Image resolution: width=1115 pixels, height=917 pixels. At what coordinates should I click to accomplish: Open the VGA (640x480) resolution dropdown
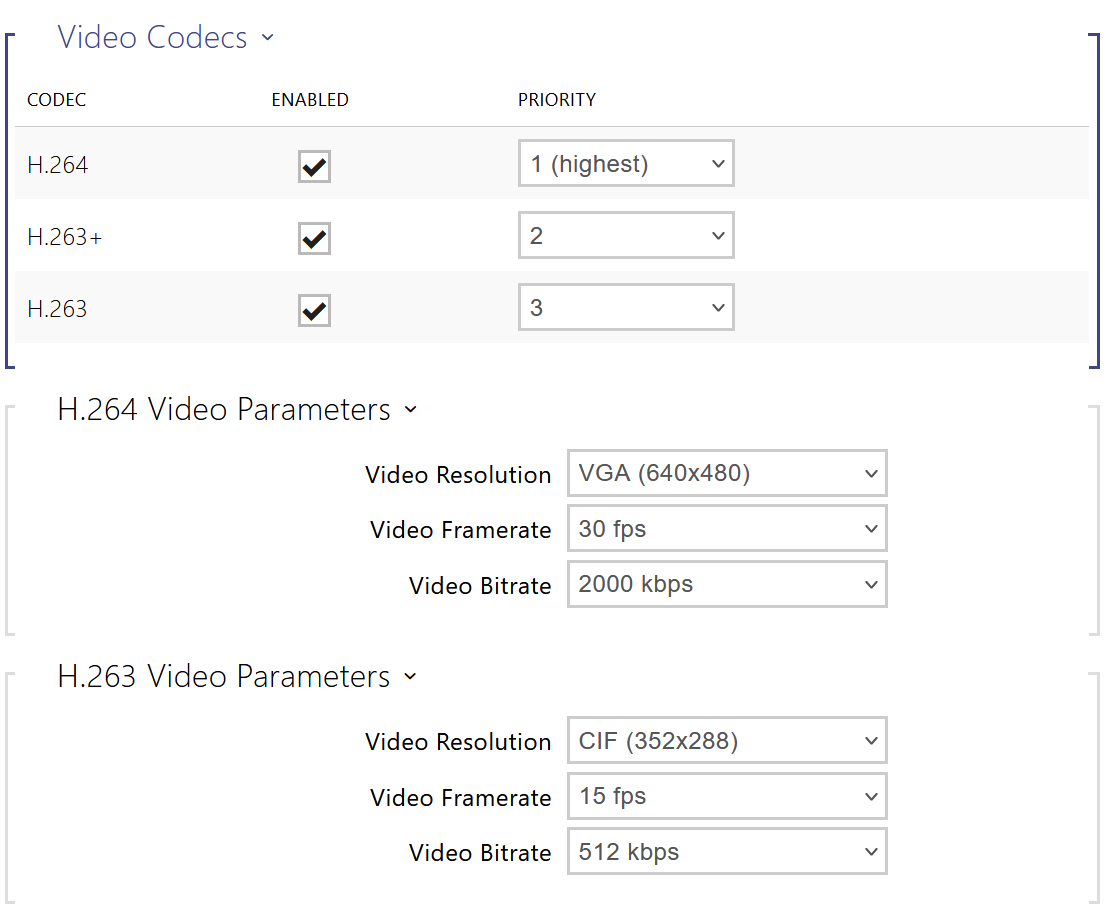pyautogui.click(x=727, y=473)
